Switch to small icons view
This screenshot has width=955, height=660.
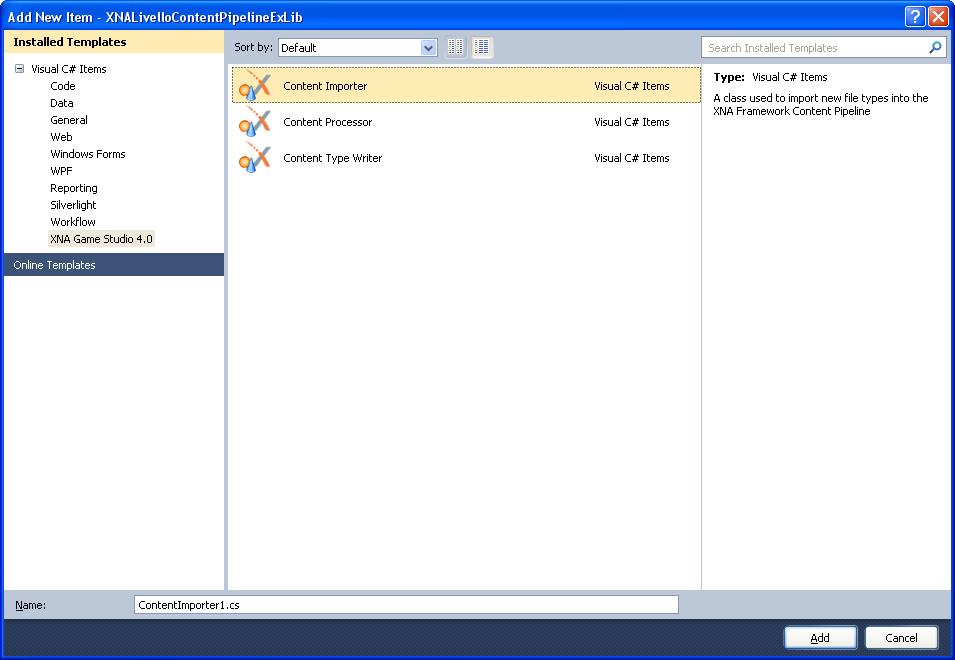coord(456,47)
